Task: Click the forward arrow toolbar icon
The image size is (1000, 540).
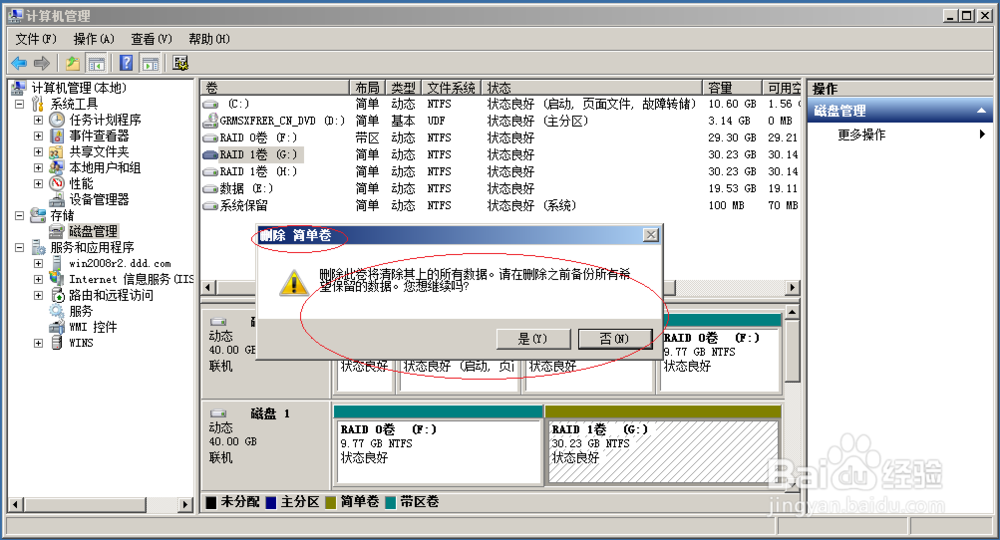Action: [42, 63]
